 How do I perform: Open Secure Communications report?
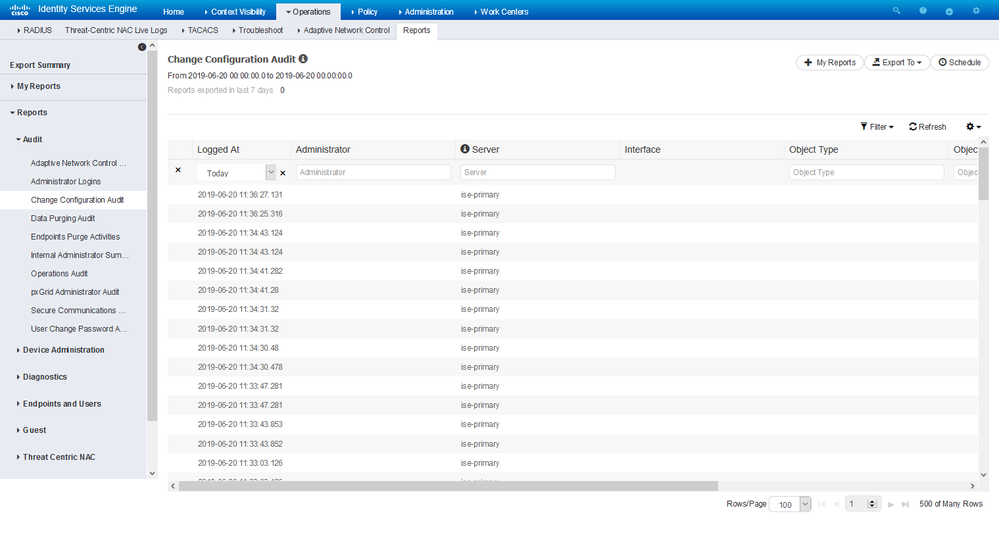78,311
